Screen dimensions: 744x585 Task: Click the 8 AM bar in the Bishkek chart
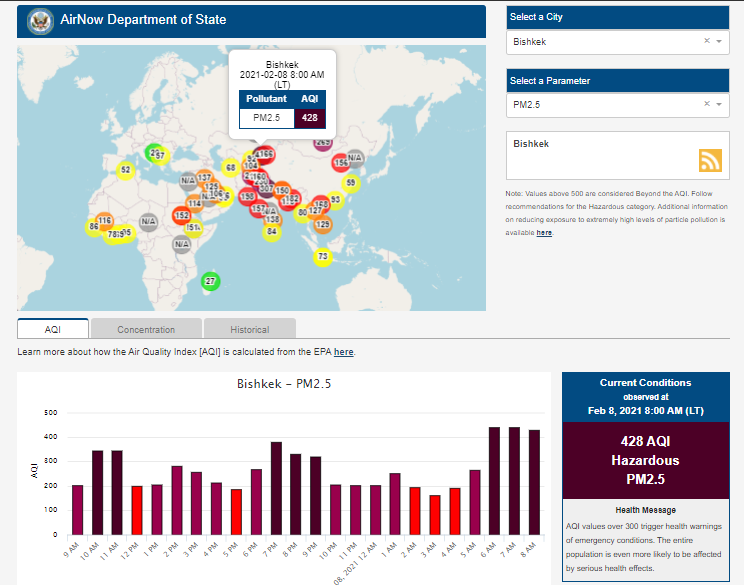[x=533, y=482]
